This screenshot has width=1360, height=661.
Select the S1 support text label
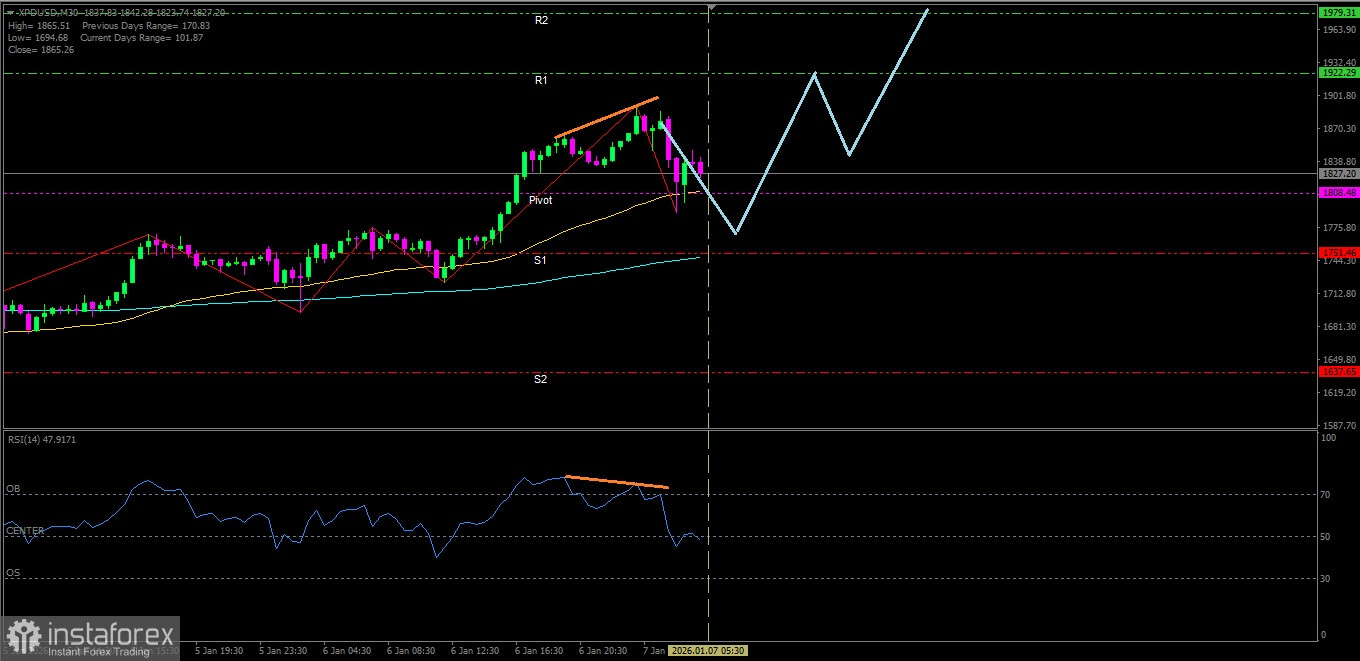[x=540, y=260]
